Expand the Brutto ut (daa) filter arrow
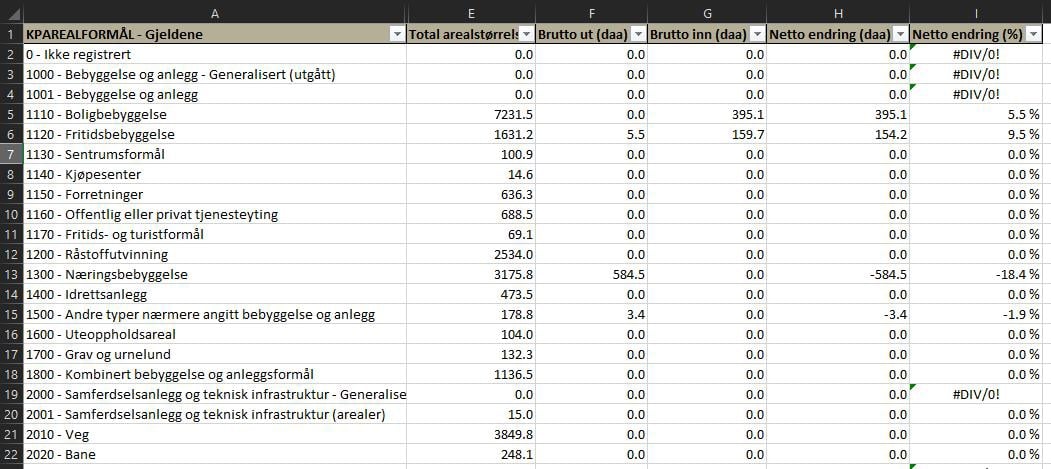Screen dimensions: 1051x469 pos(637,34)
